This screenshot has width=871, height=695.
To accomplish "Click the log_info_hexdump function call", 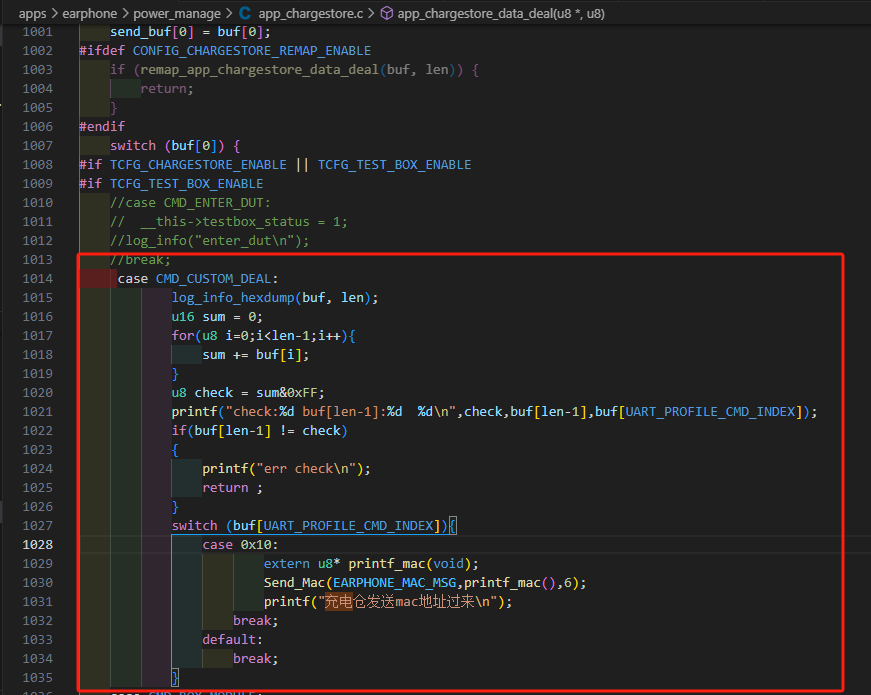I will pyautogui.click(x=233, y=297).
